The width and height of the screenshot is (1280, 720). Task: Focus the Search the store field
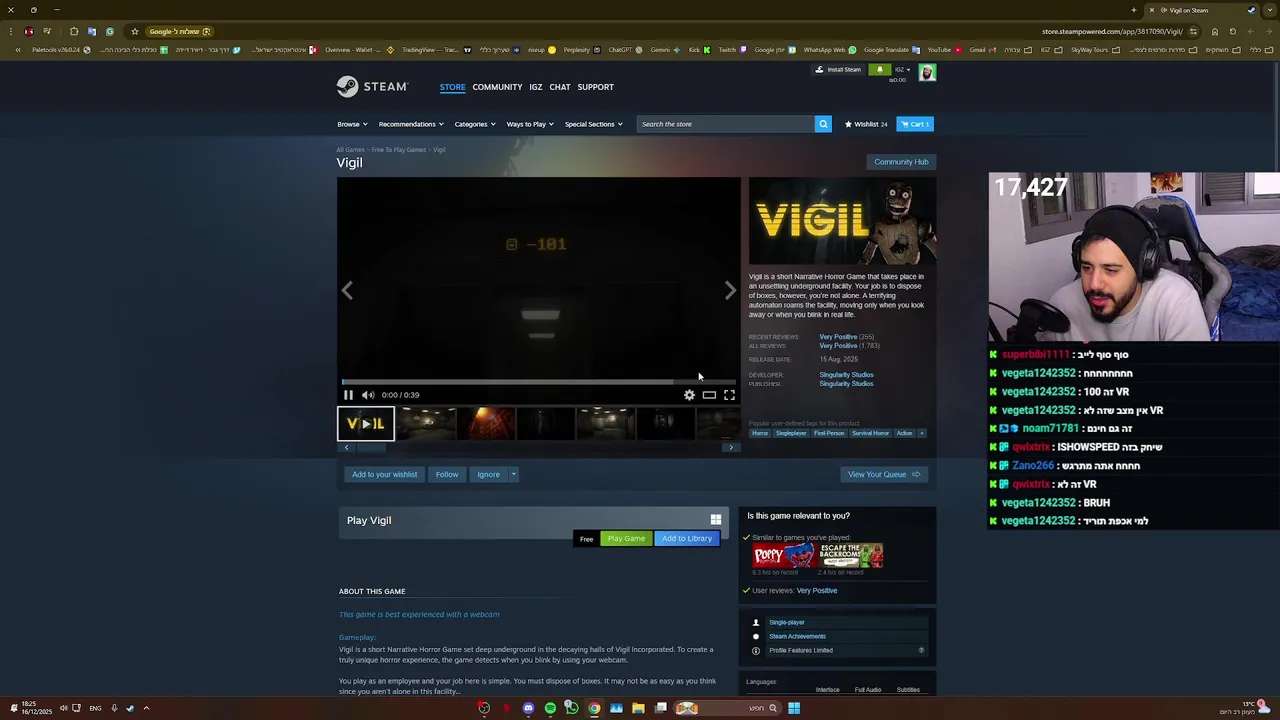coord(726,124)
